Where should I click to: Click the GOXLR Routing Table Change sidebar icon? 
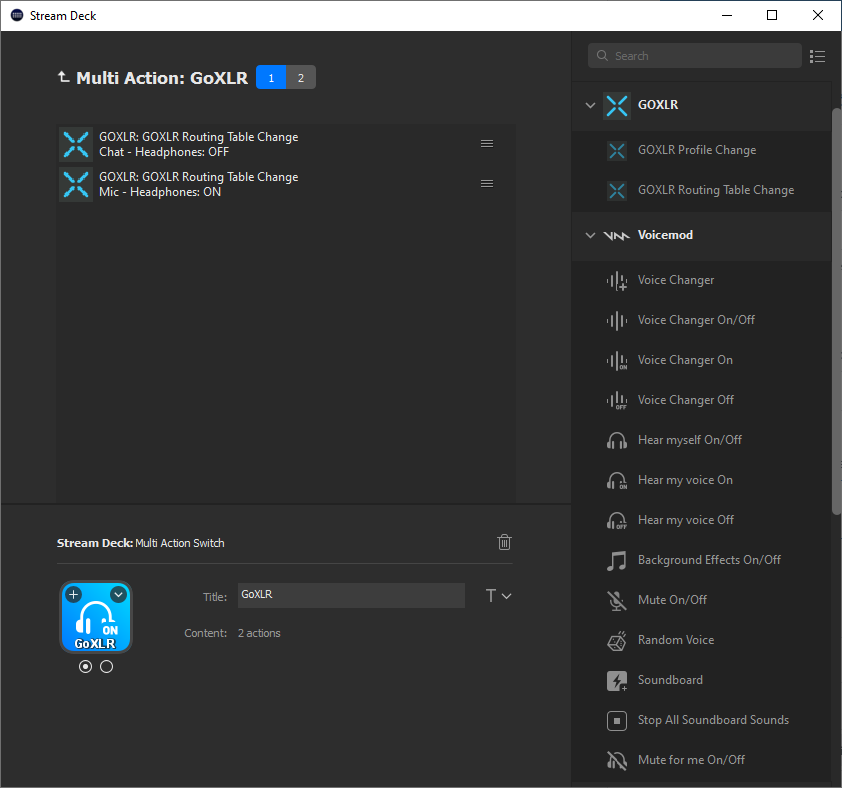click(x=617, y=190)
